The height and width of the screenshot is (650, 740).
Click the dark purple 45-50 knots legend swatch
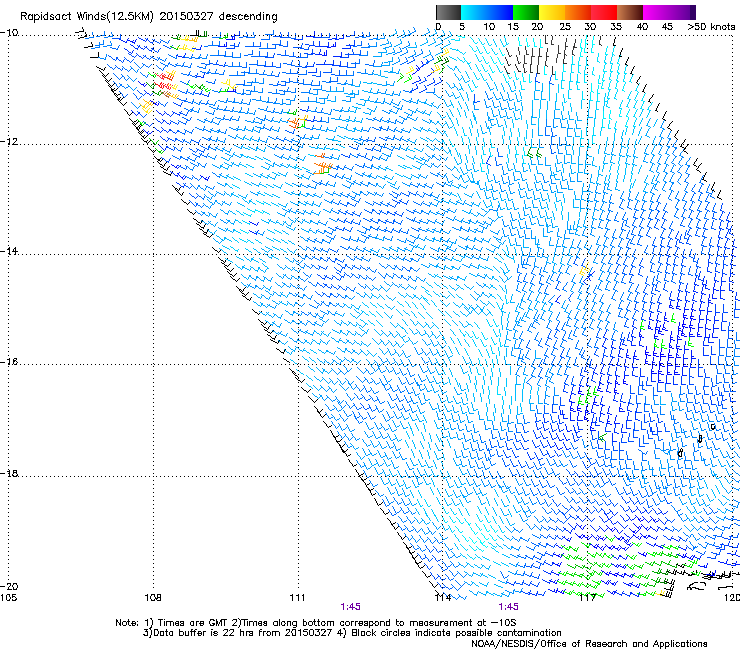tap(682, 12)
